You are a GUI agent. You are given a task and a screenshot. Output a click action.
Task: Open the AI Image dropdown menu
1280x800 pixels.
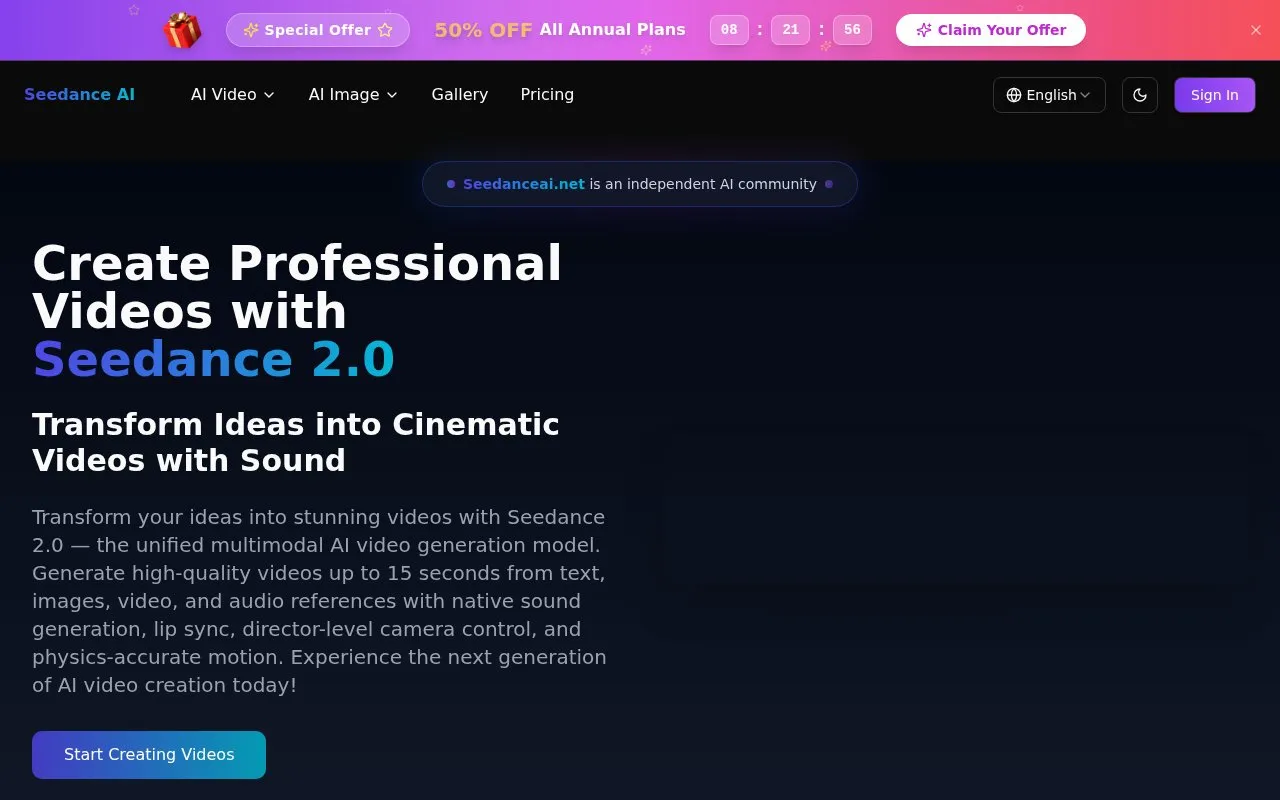point(352,94)
